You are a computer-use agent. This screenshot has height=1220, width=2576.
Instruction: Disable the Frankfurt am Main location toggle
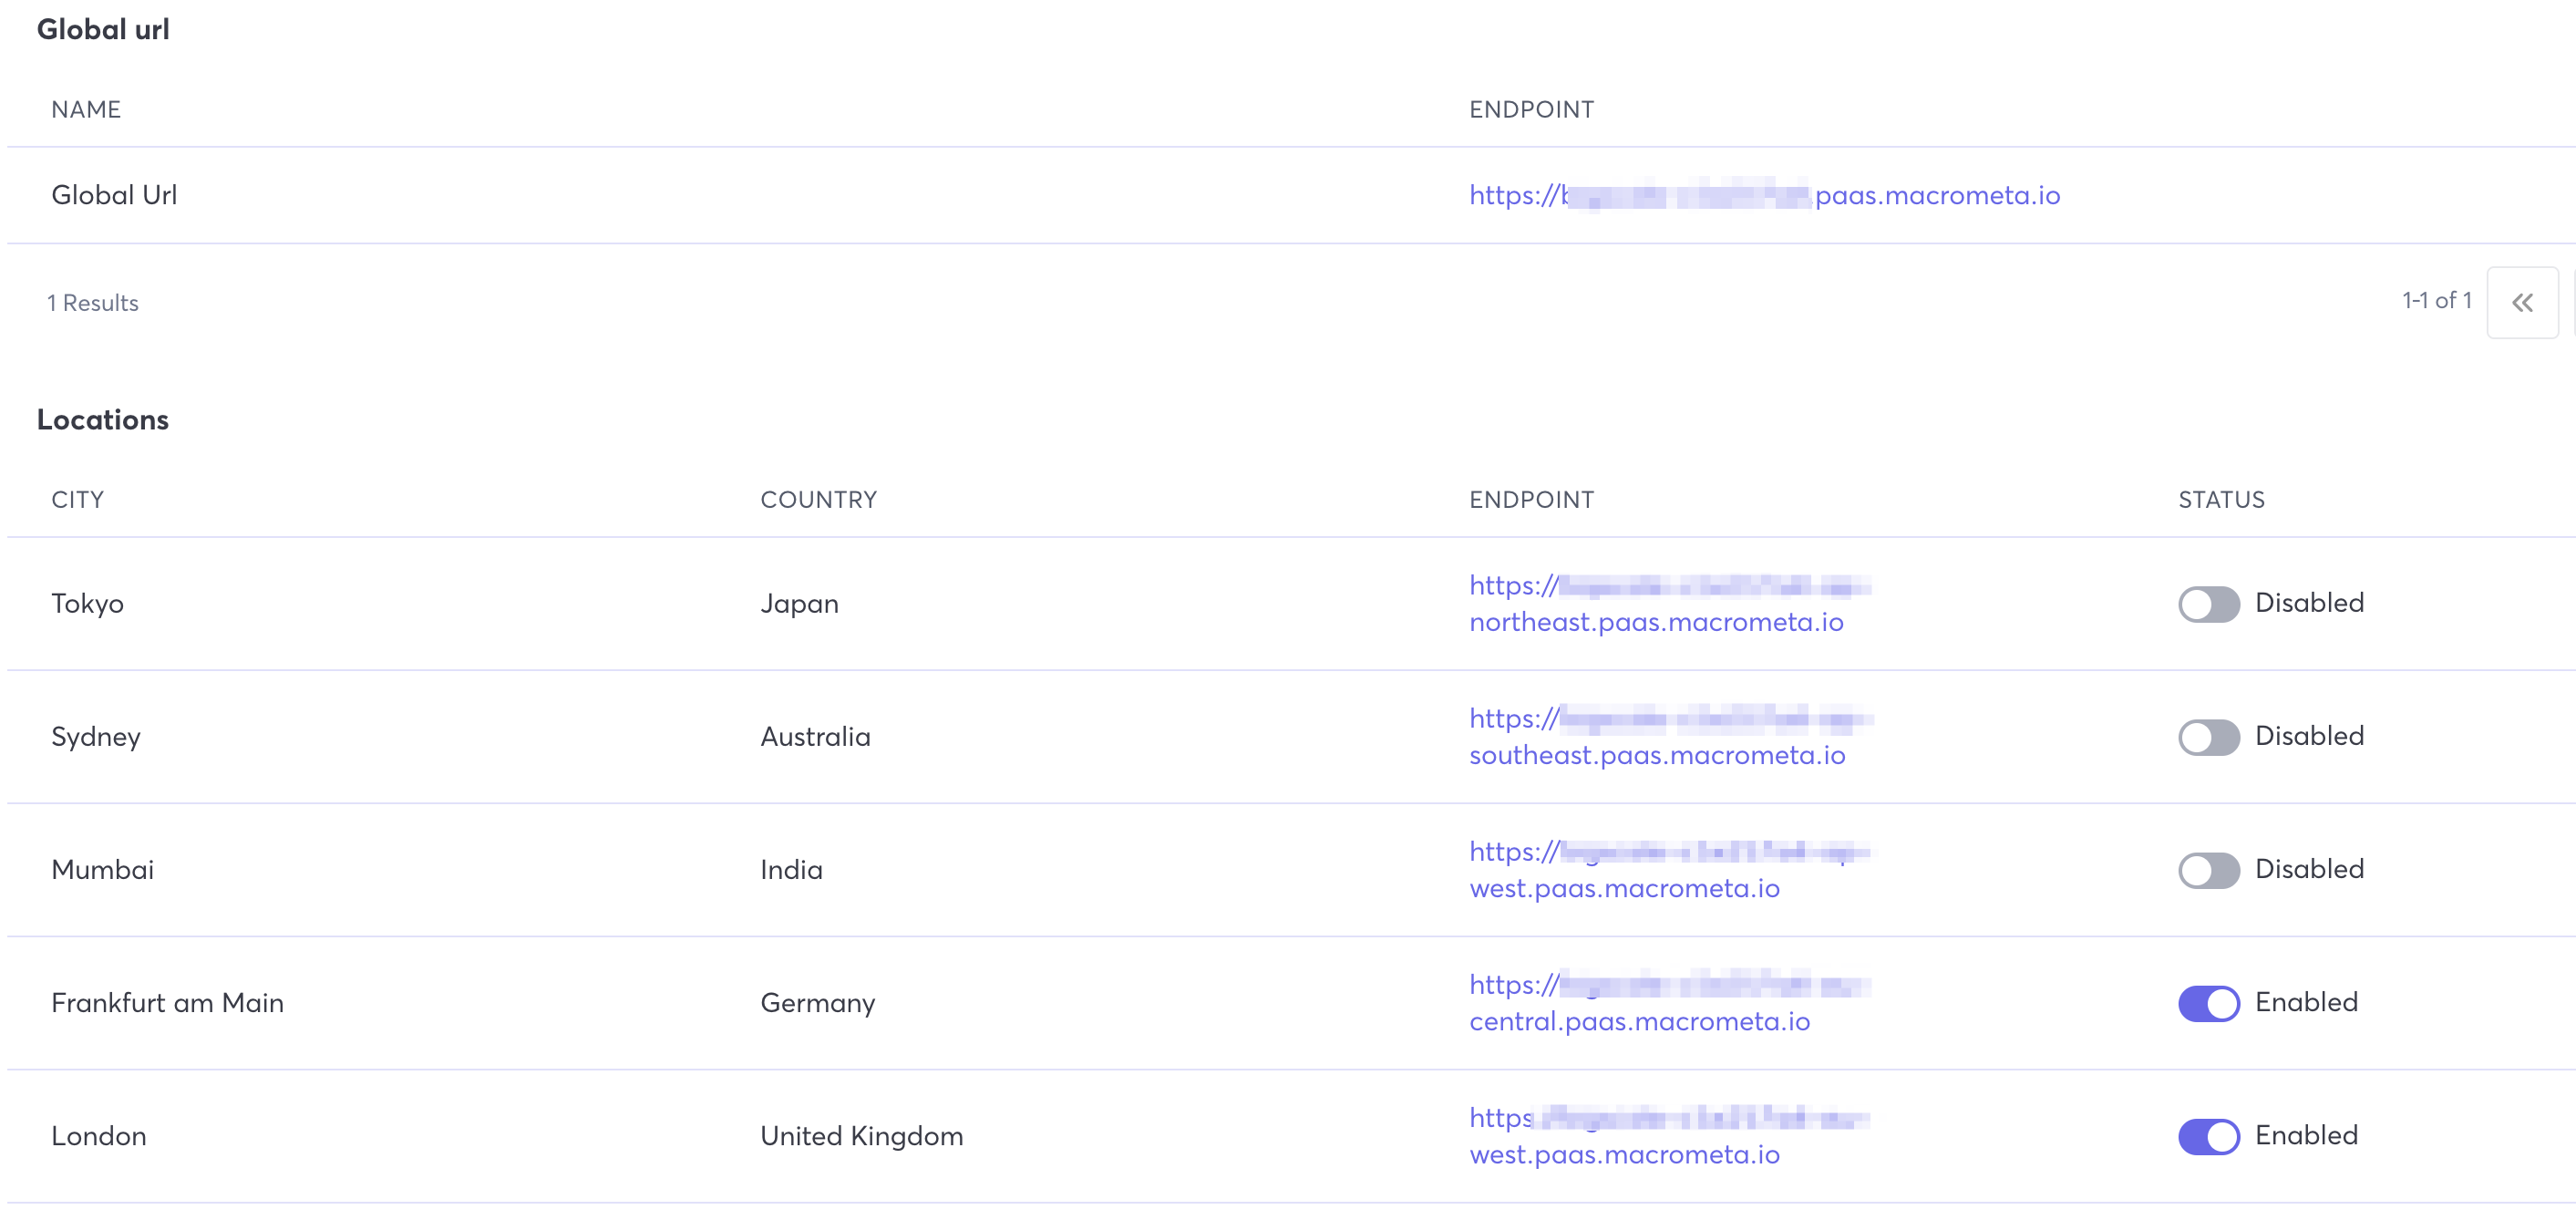pos(2208,1003)
